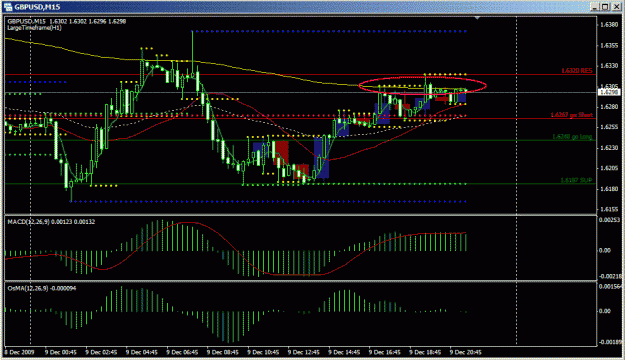Viewport: 625px width, 360px height.
Task: Click the 1.6330 price axis label
Action: pyautogui.click(x=609, y=66)
